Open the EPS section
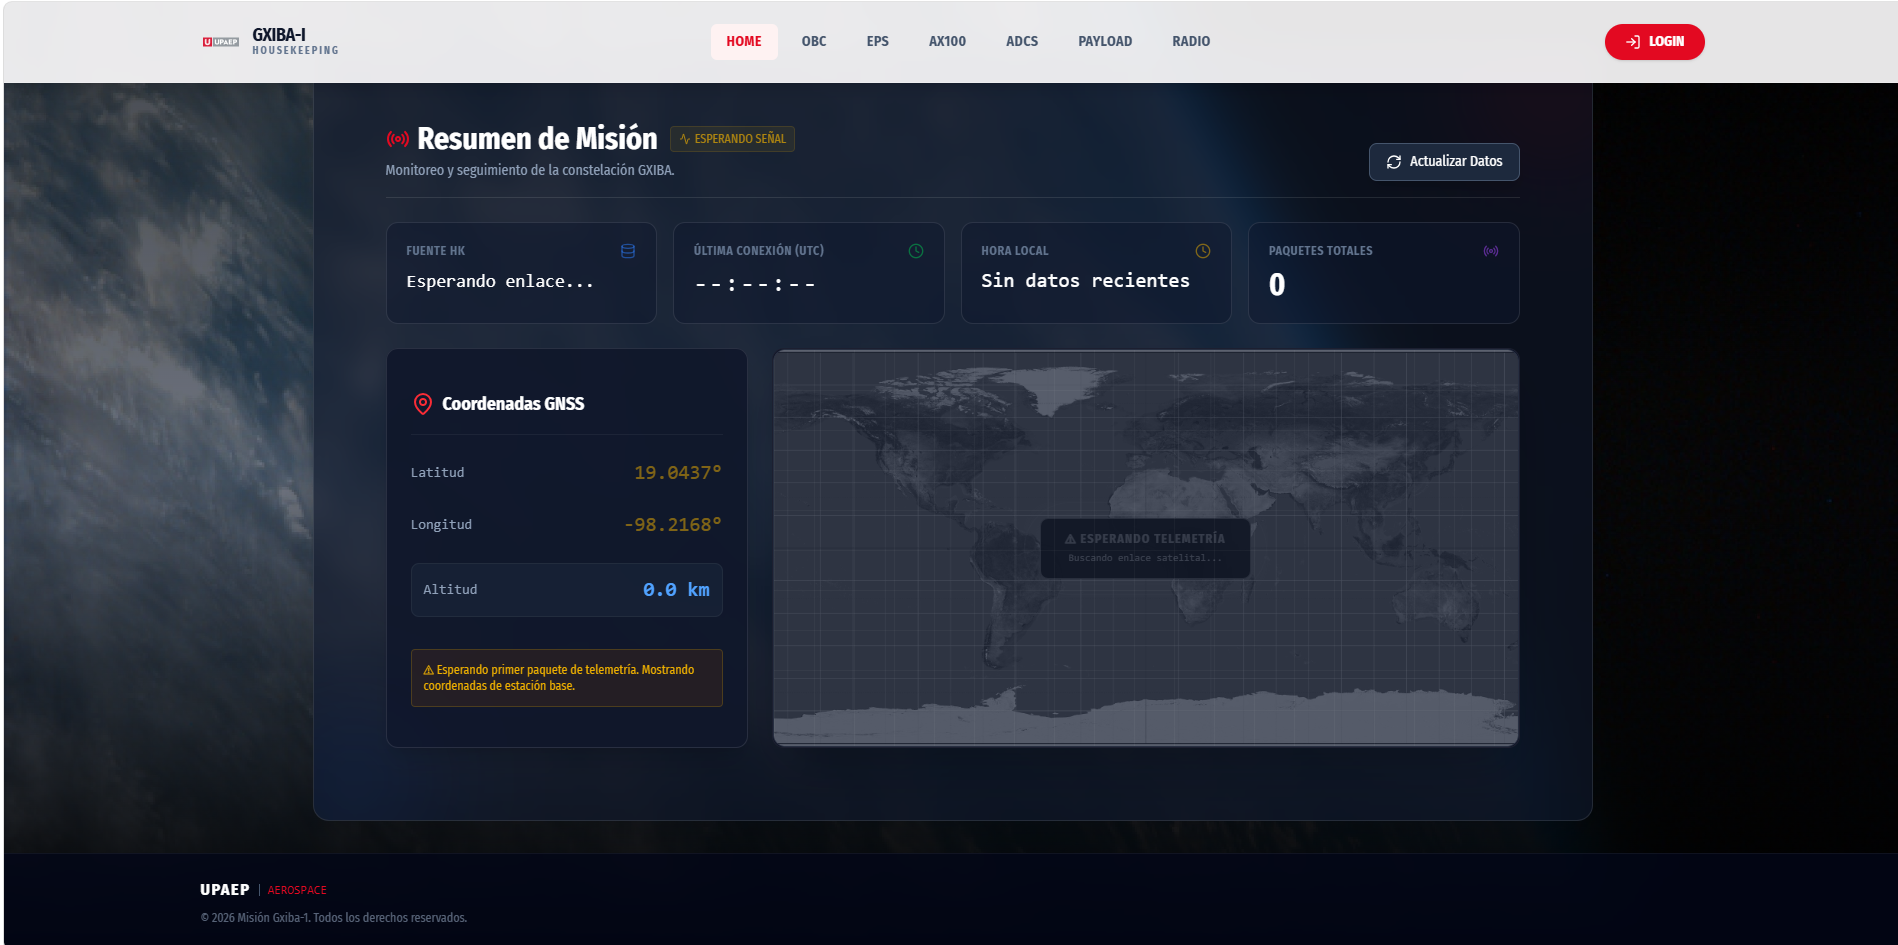1898x945 pixels. pyautogui.click(x=877, y=41)
